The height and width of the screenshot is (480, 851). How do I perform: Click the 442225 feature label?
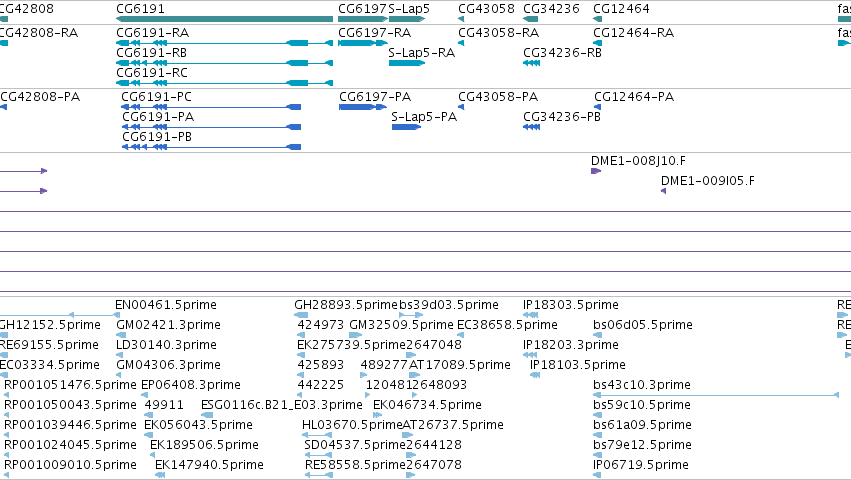pyautogui.click(x=321, y=385)
